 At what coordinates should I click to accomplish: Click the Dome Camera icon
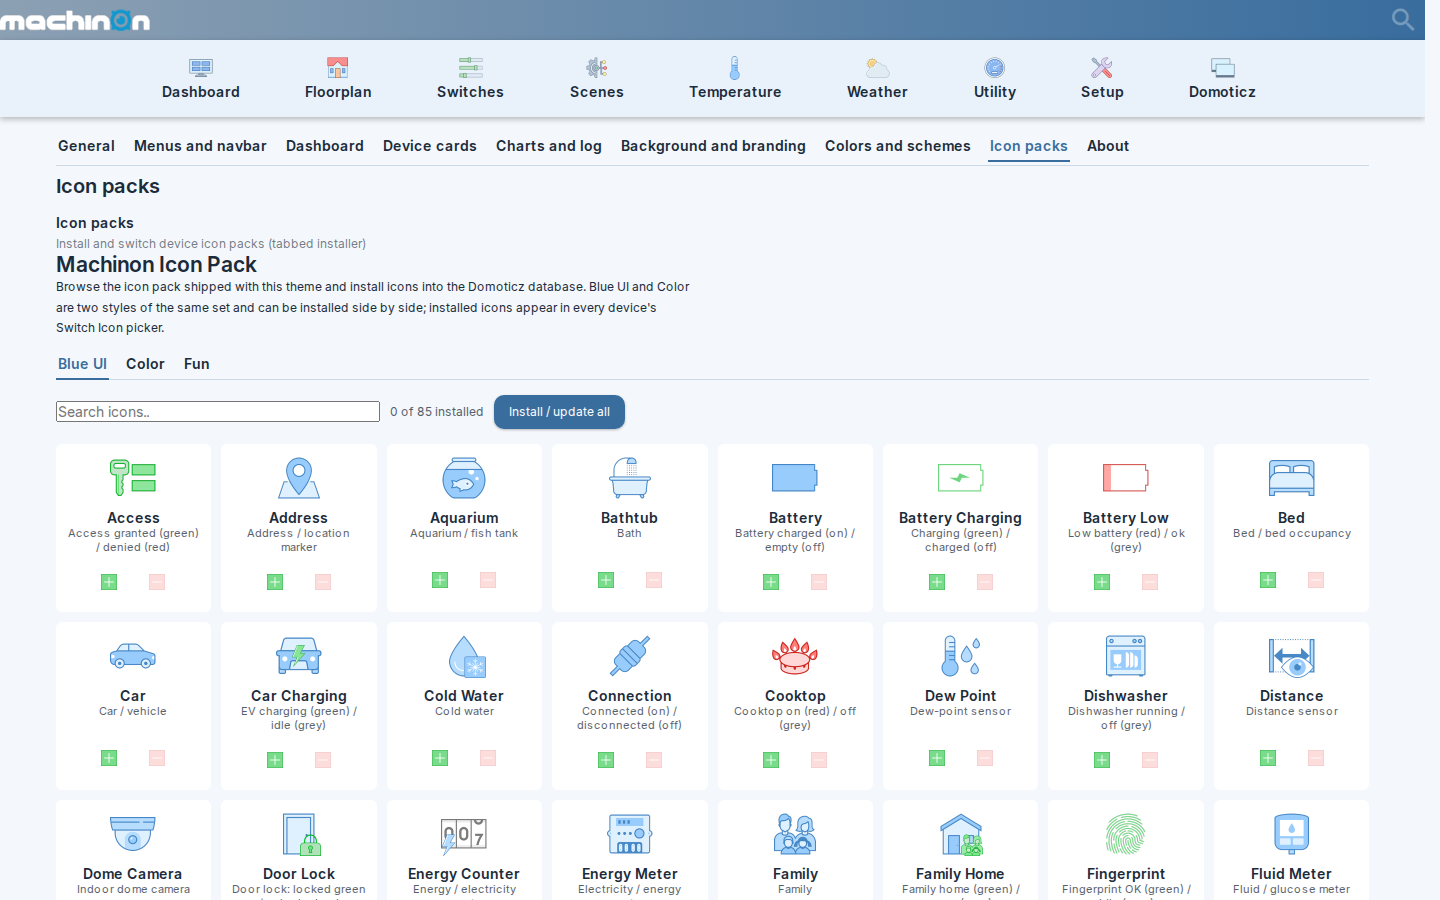click(x=133, y=833)
